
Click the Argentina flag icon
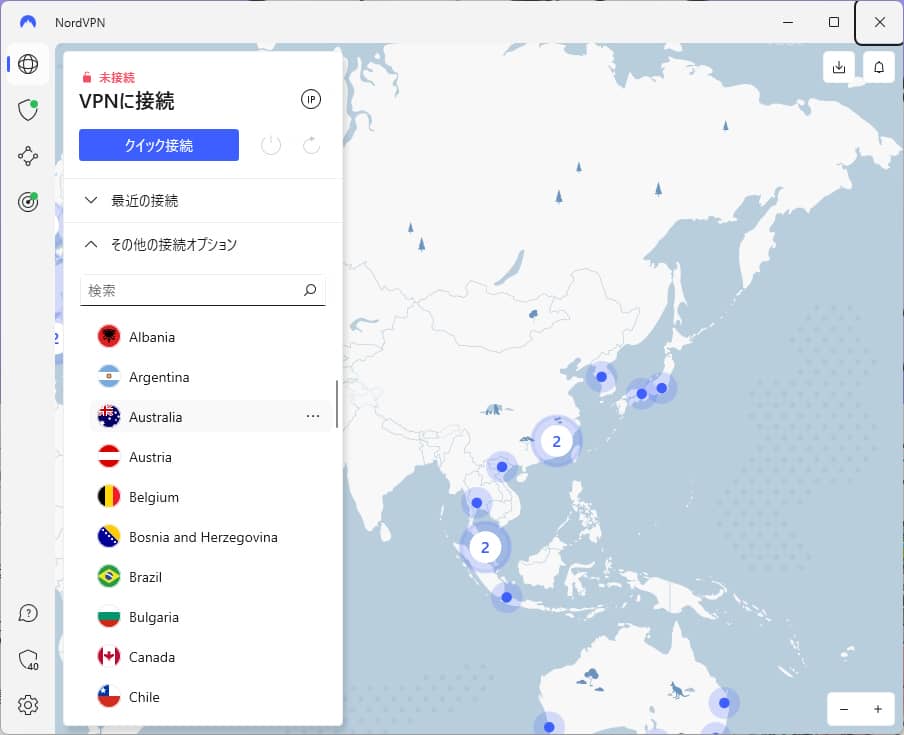point(108,376)
